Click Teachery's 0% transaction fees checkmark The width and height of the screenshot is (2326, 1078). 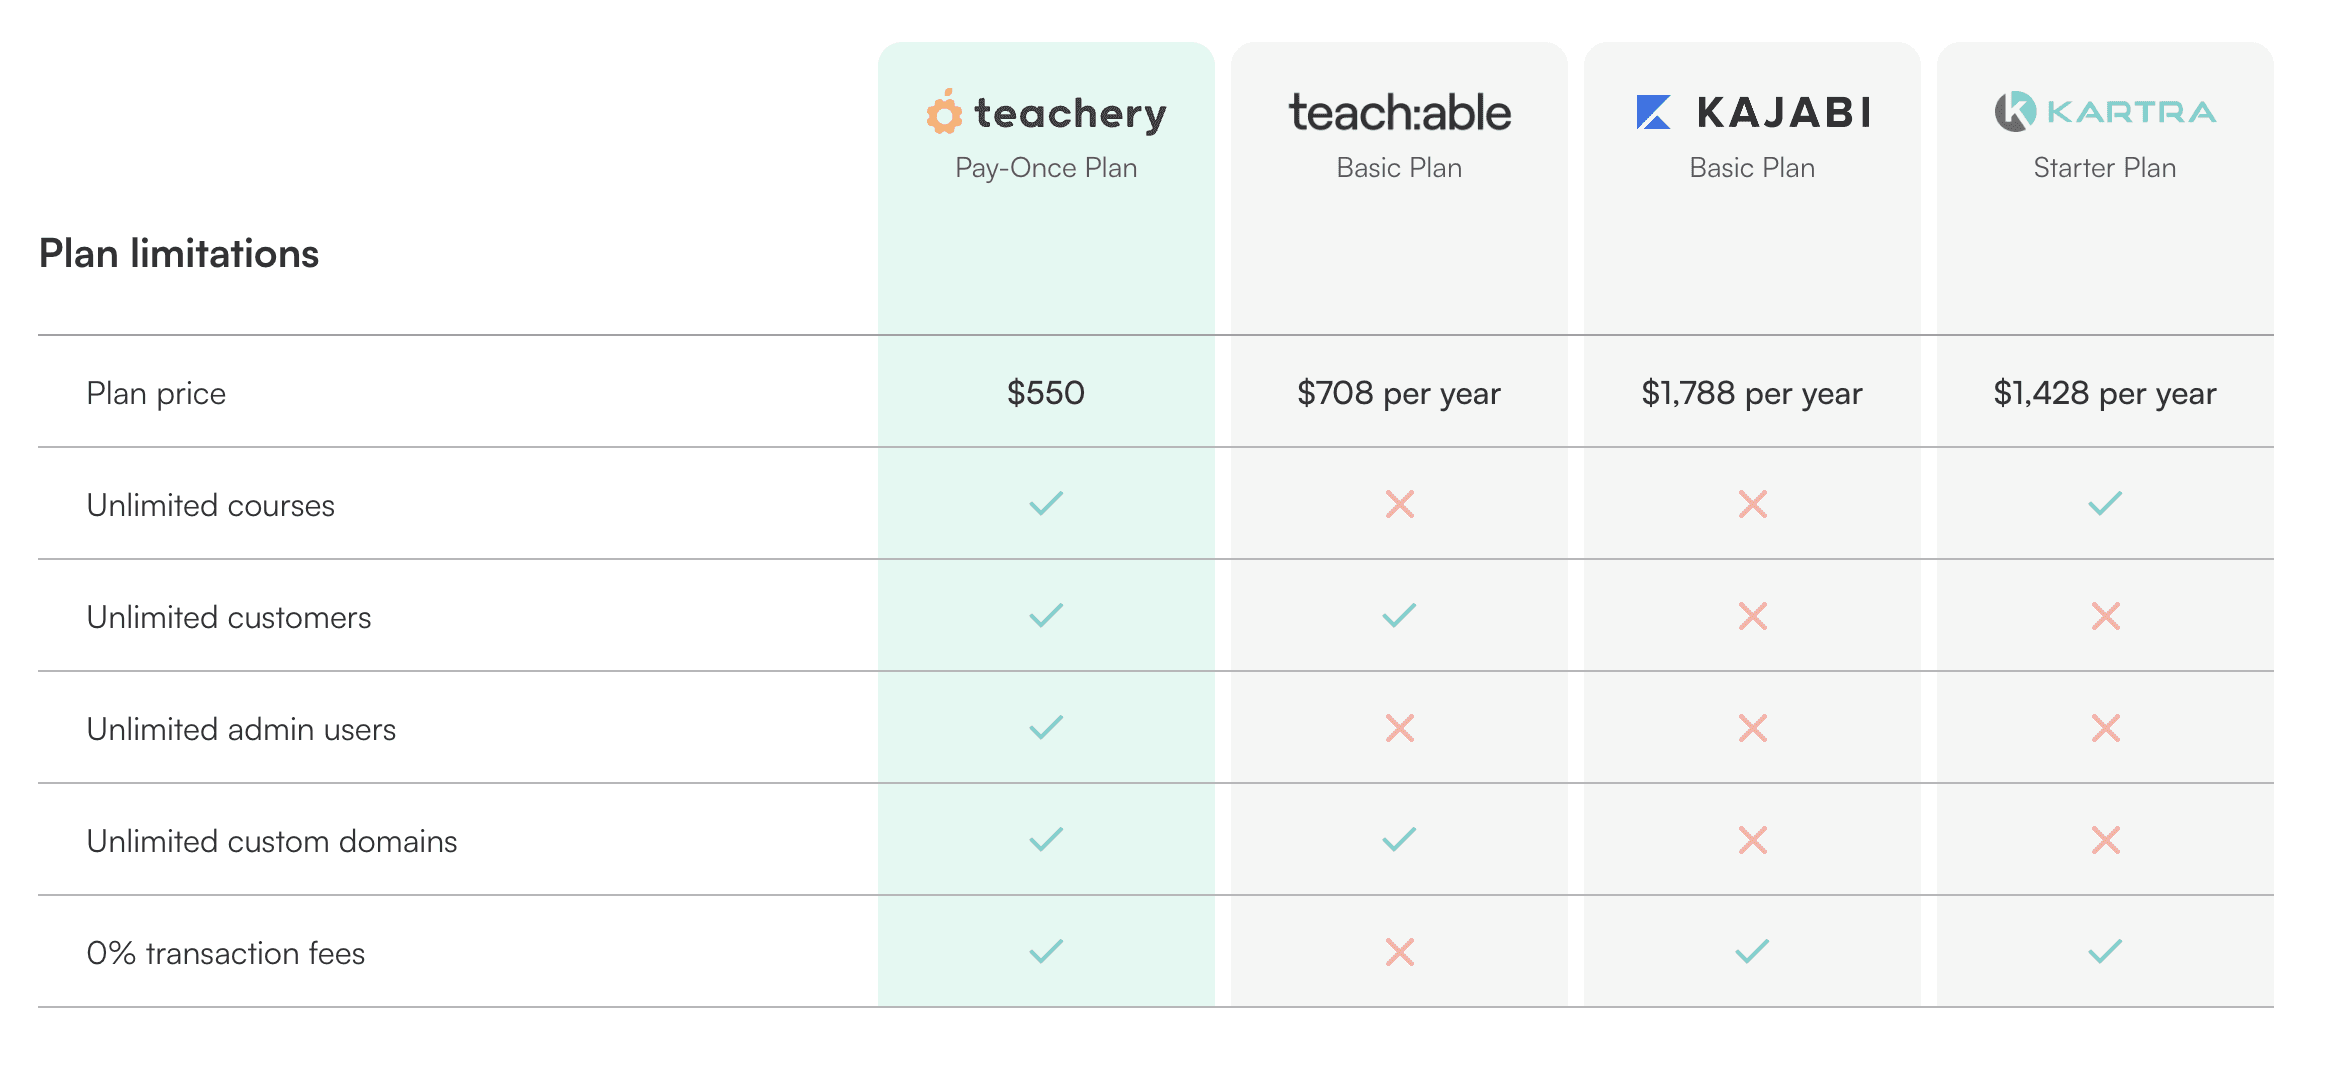click(1046, 951)
